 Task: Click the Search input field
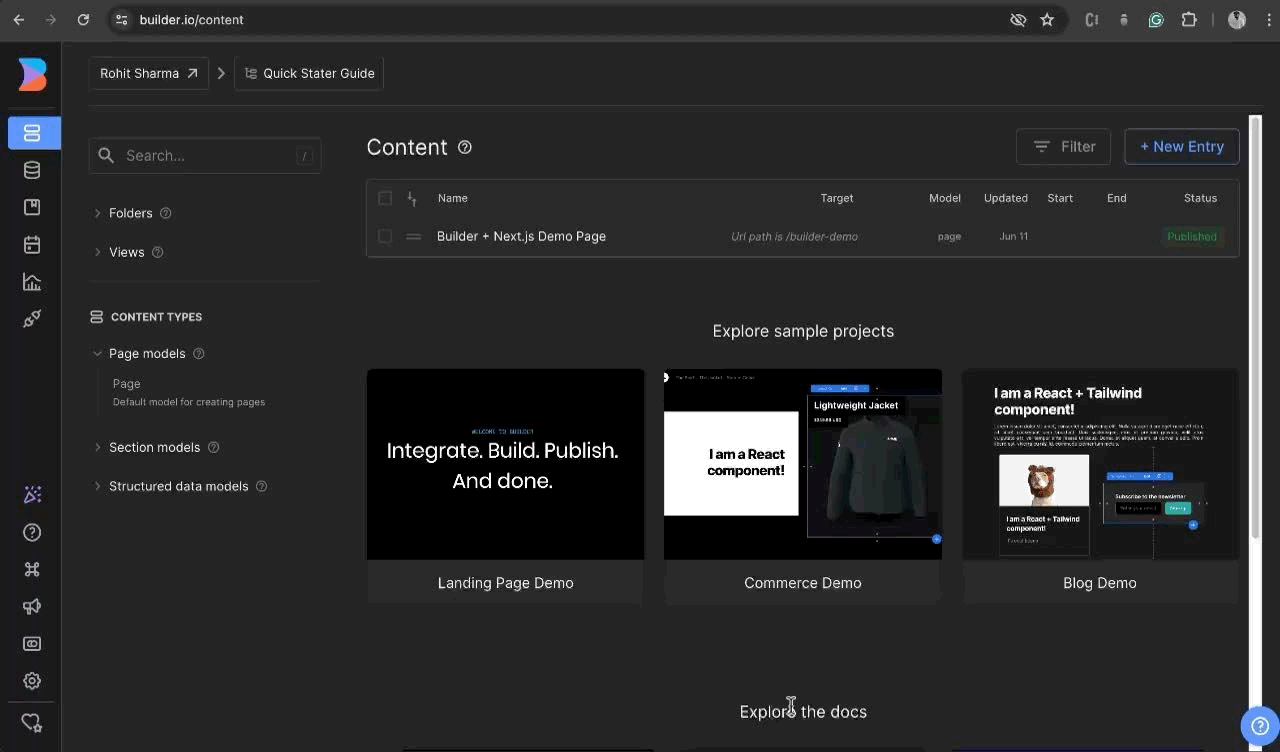click(x=205, y=156)
